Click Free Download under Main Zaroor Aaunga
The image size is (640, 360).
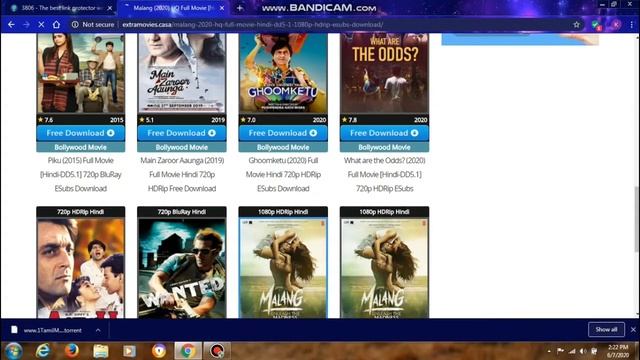pos(182,133)
